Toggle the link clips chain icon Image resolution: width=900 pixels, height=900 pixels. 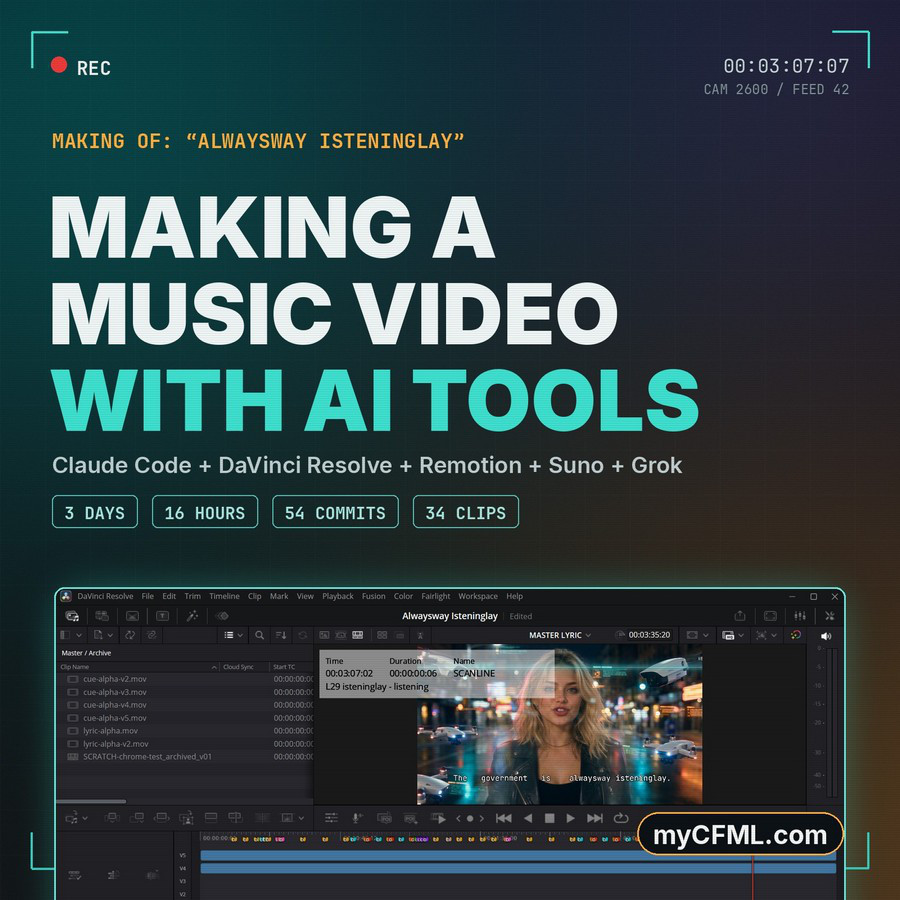[152, 635]
